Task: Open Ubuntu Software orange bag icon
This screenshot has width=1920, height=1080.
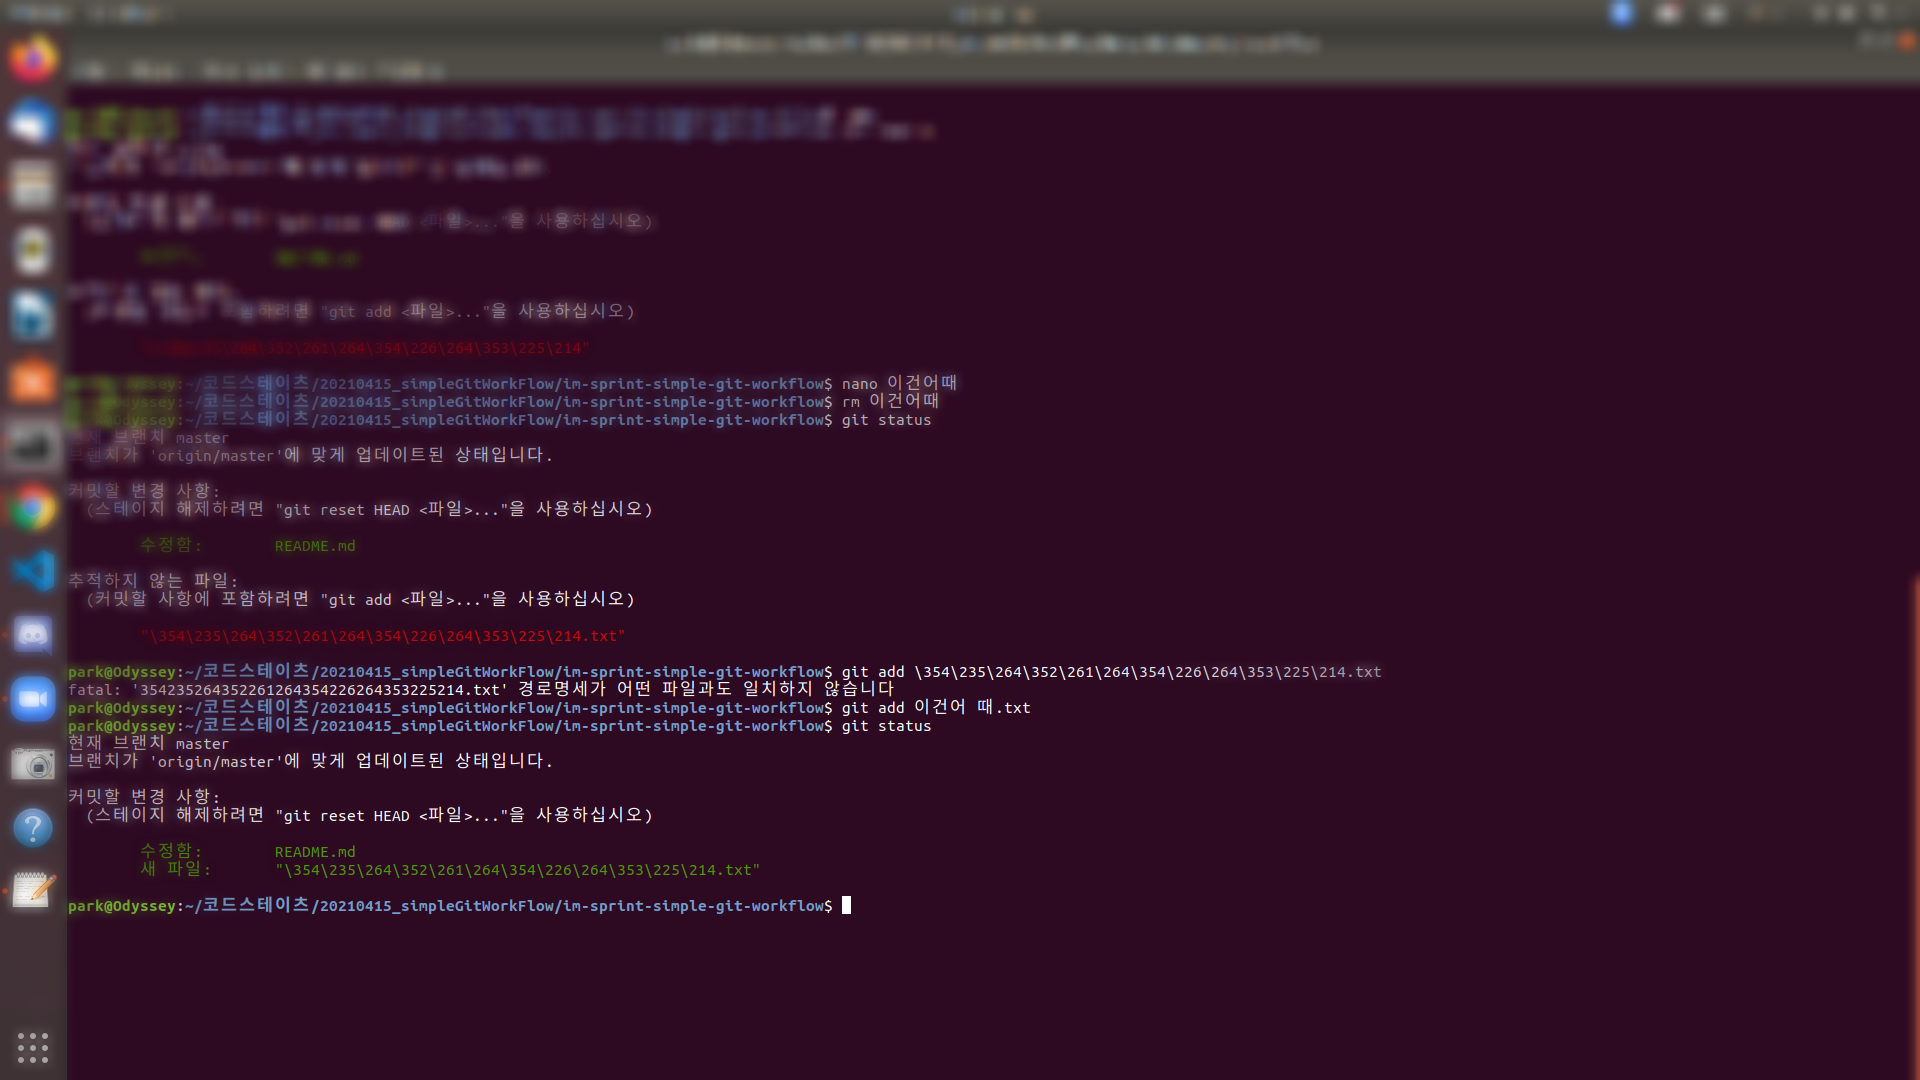Action: [x=33, y=380]
